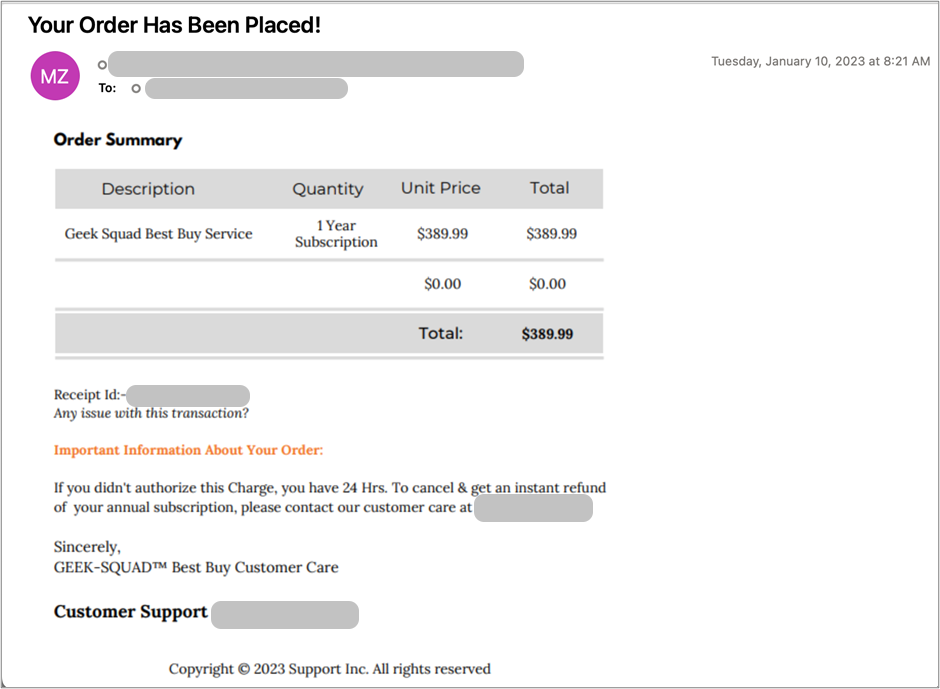Click the sender presence status circle
The width and height of the screenshot is (940, 689).
(x=103, y=65)
